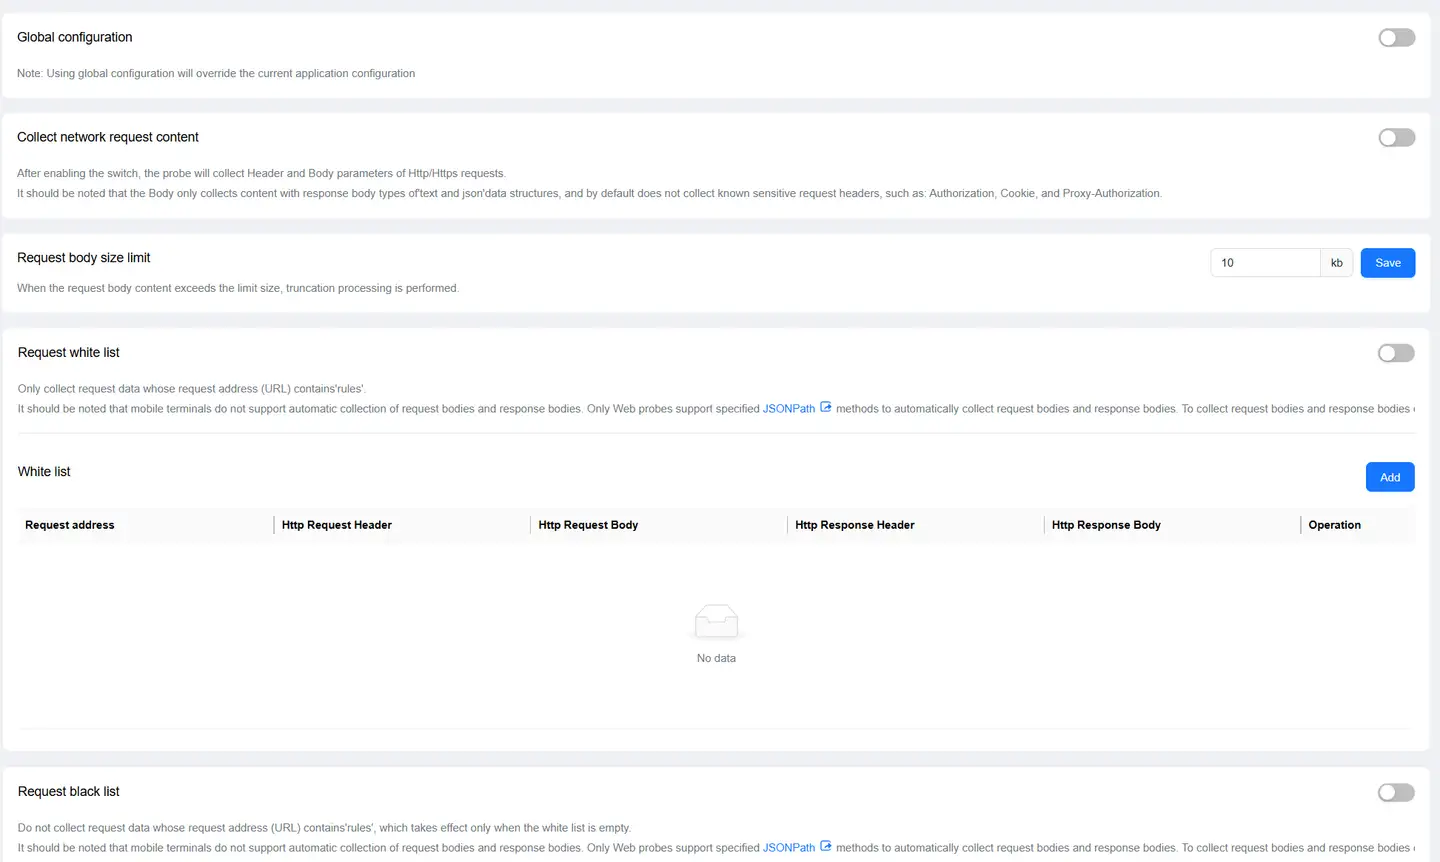1440x862 pixels.
Task: Select the Http Request Header column header
Action: click(x=336, y=525)
